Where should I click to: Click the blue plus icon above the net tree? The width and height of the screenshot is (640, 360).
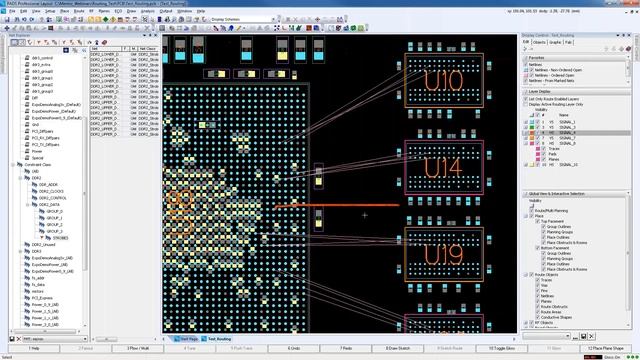[66, 50]
